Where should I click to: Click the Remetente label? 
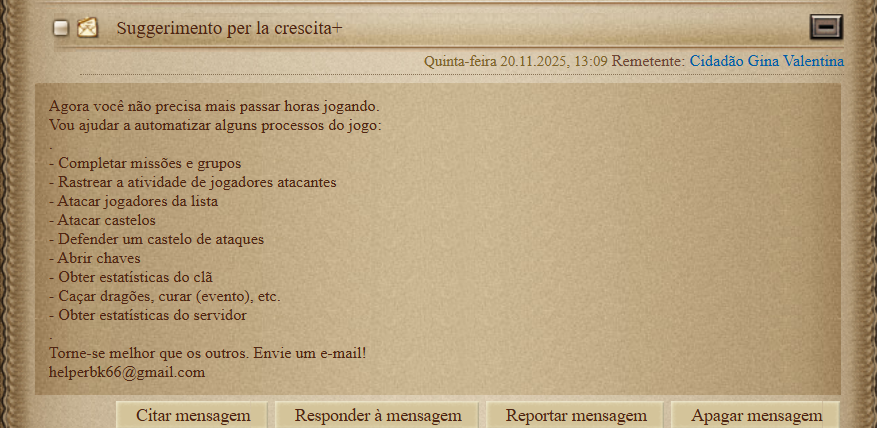(x=648, y=60)
